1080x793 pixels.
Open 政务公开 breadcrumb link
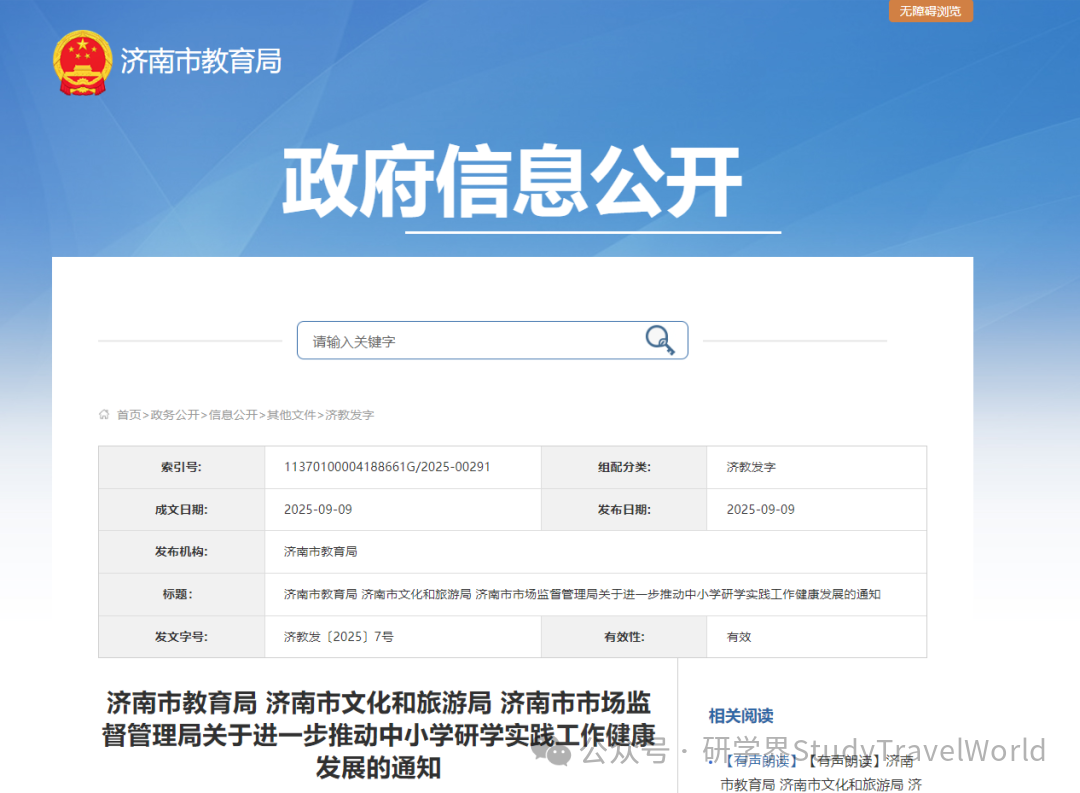tap(175, 414)
